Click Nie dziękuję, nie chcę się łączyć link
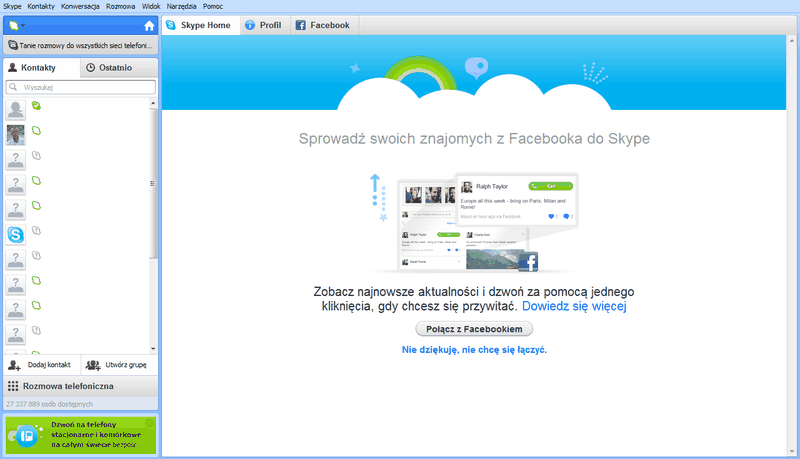This screenshot has height=459, width=800. coord(474,350)
